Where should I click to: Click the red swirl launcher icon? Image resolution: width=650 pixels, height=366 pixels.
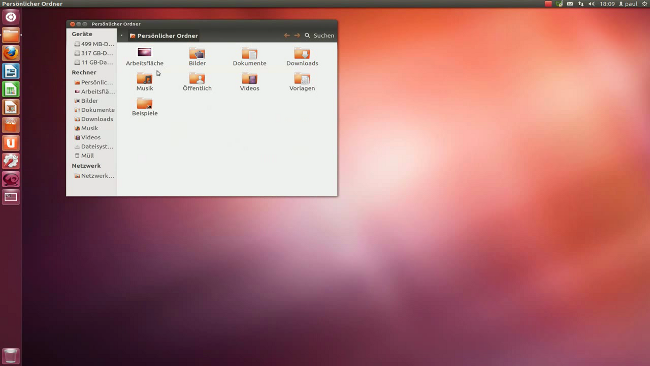click(11, 179)
